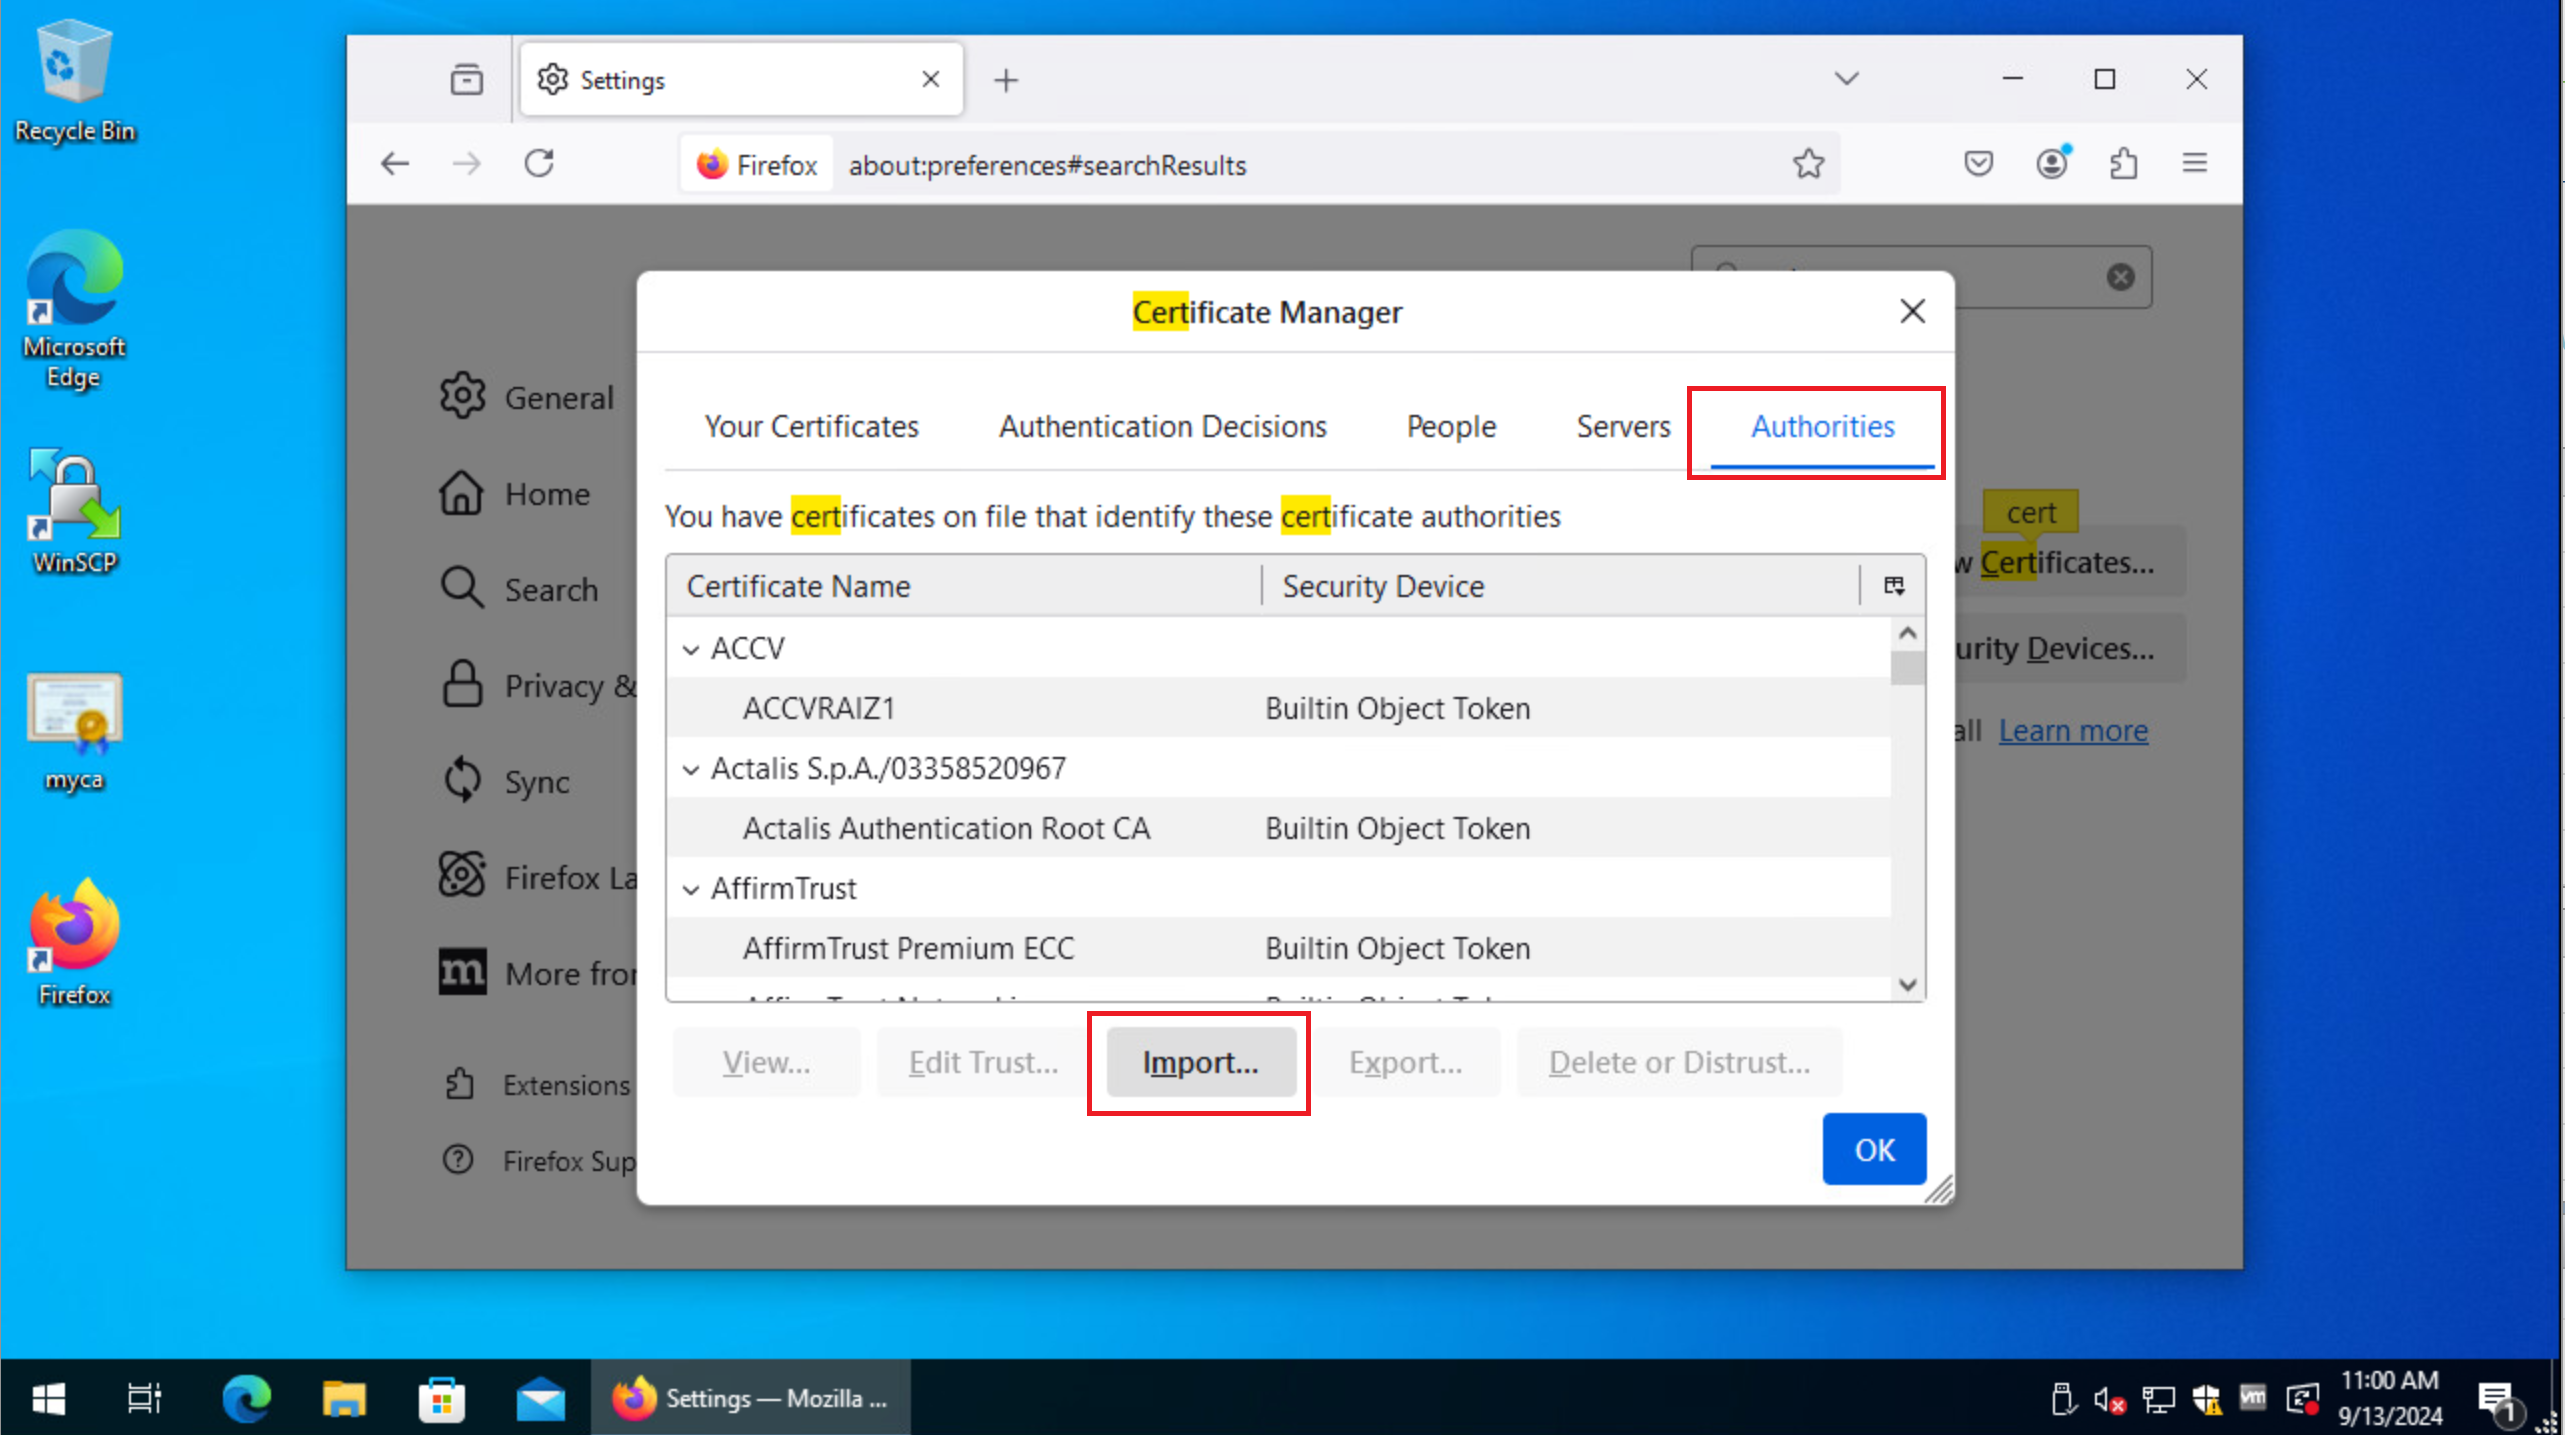
Task: Open a new tab with plus button
Action: pyautogui.click(x=1006, y=80)
